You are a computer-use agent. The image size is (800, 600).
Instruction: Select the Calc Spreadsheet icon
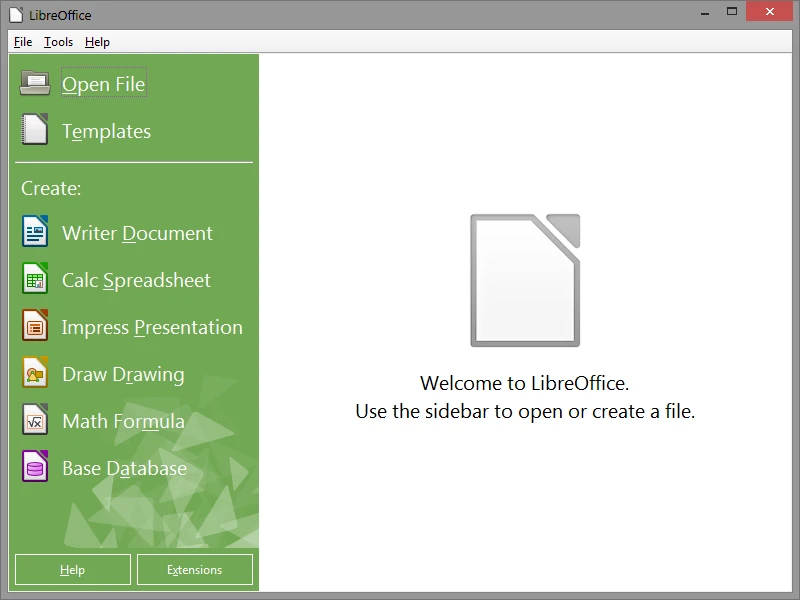coord(33,280)
